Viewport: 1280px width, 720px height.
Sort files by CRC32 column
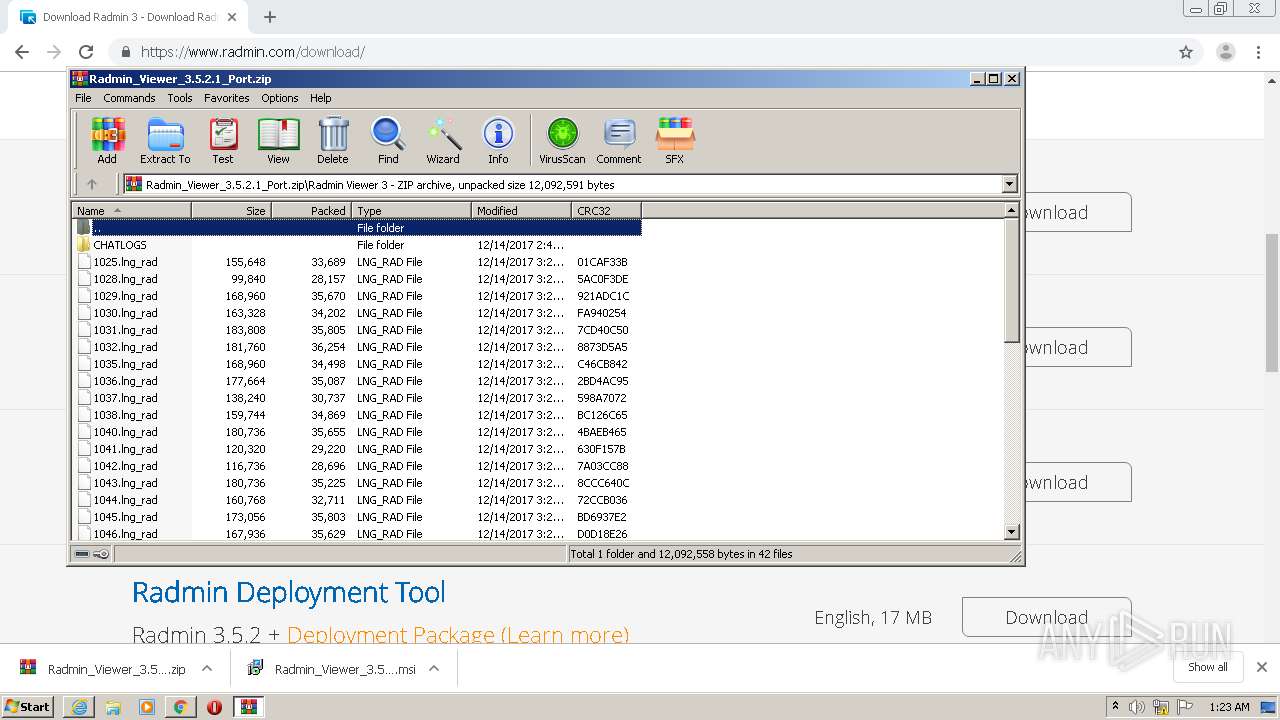tap(606, 210)
